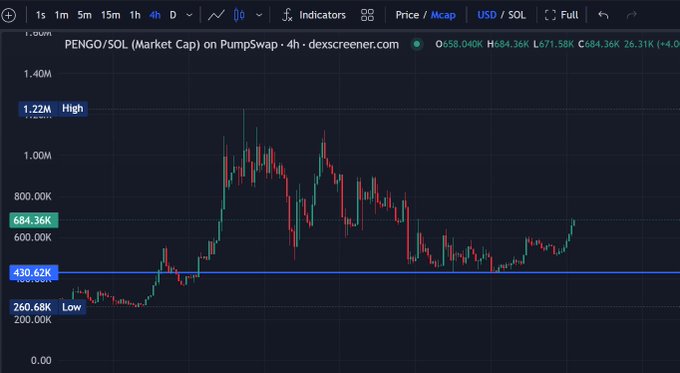
Task: Click the latest green candle
Action: [x=573, y=223]
